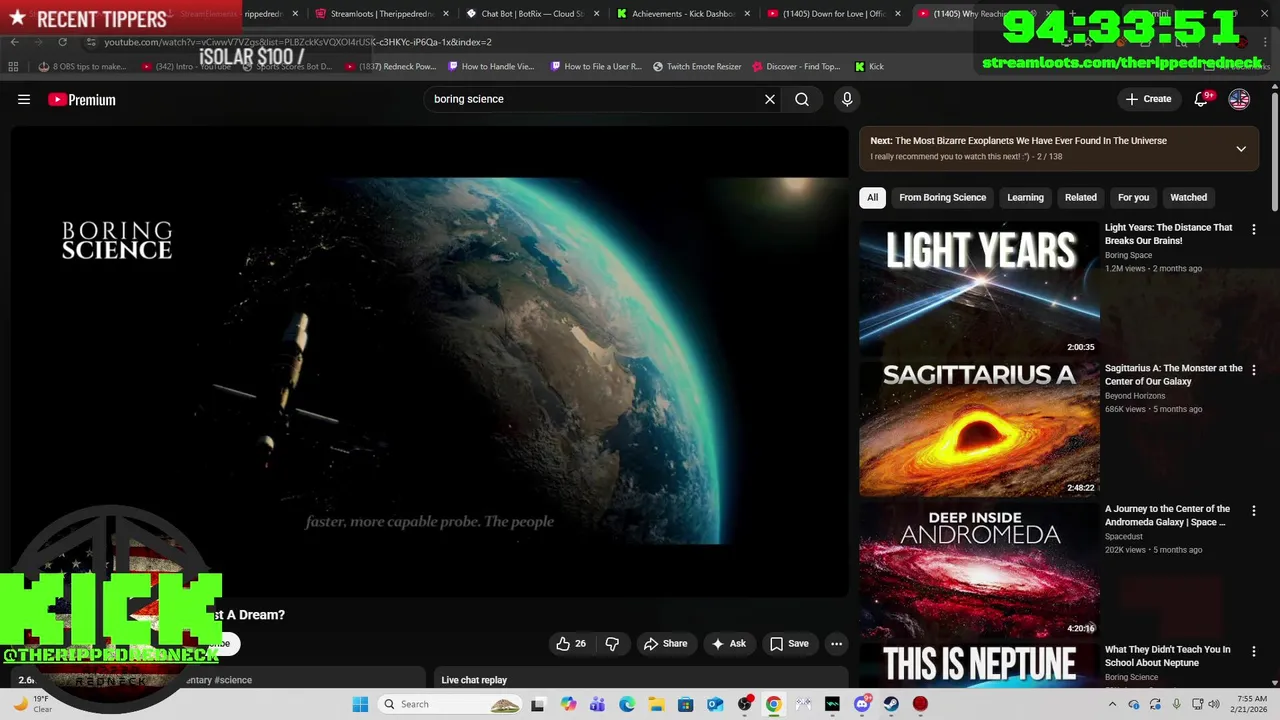Open 'A Journey to the Center' title link
The image size is (1280, 720).
(1167, 515)
